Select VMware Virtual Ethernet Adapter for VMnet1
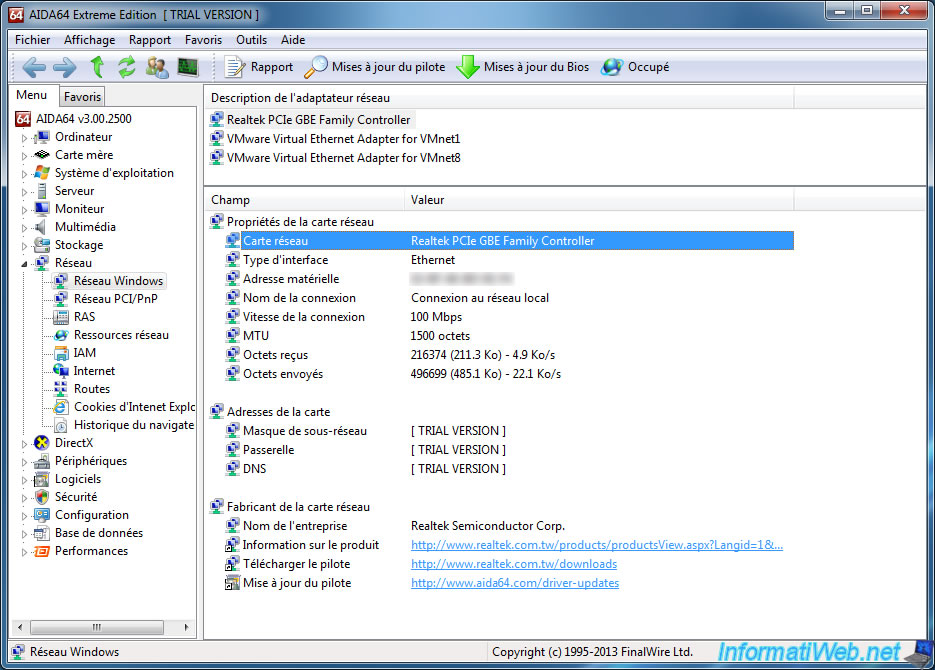The height and width of the screenshot is (670, 935). [343, 139]
